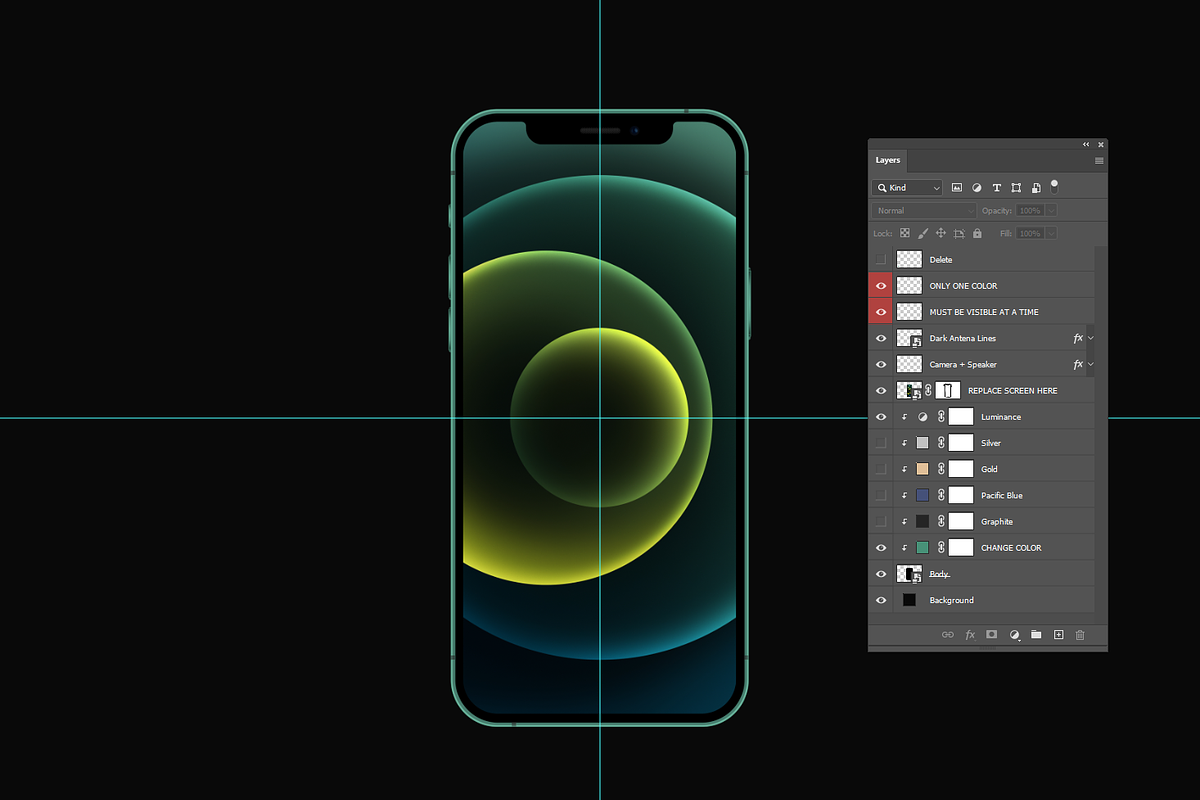Toggle layer filtering on/off switch
The width and height of the screenshot is (1200, 800).
1054,186
